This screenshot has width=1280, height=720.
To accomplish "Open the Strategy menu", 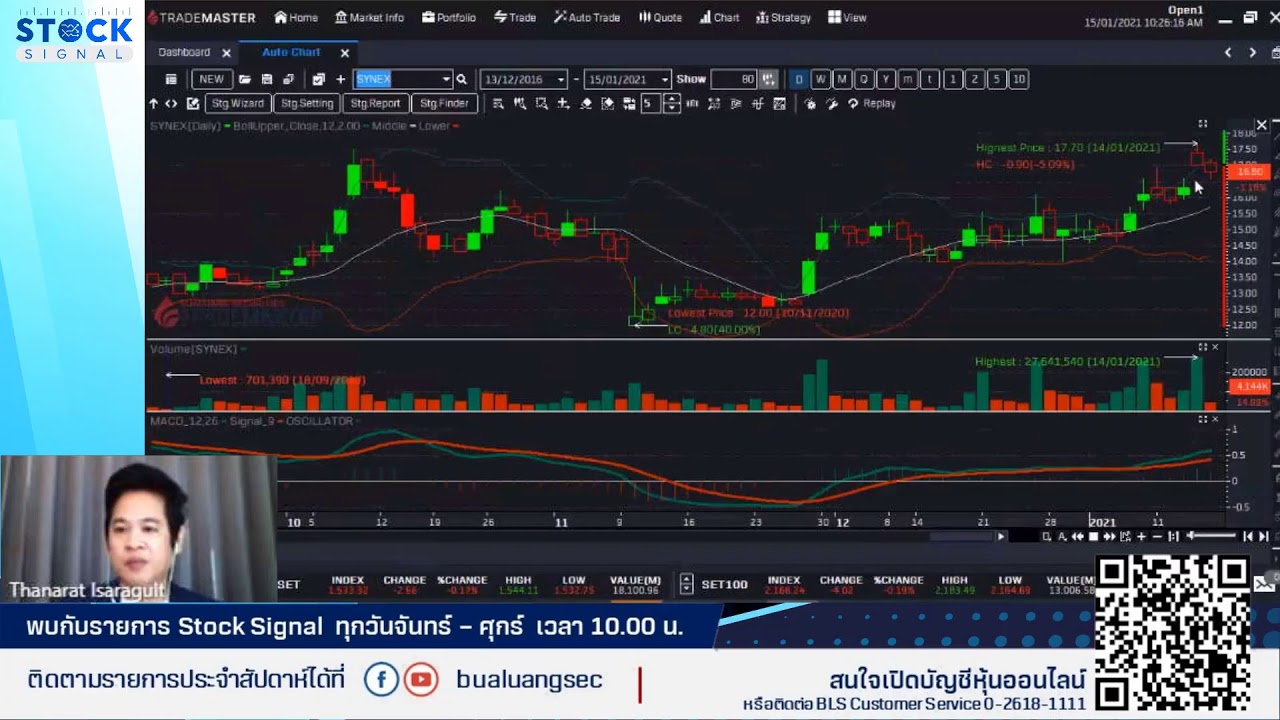I will [783, 17].
